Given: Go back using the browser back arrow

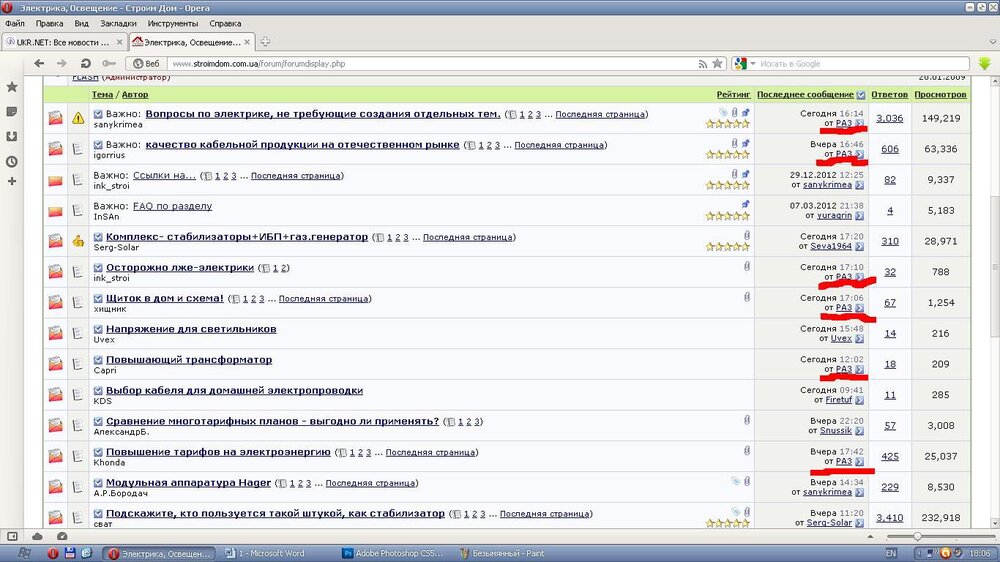Looking at the screenshot, I should [38, 63].
